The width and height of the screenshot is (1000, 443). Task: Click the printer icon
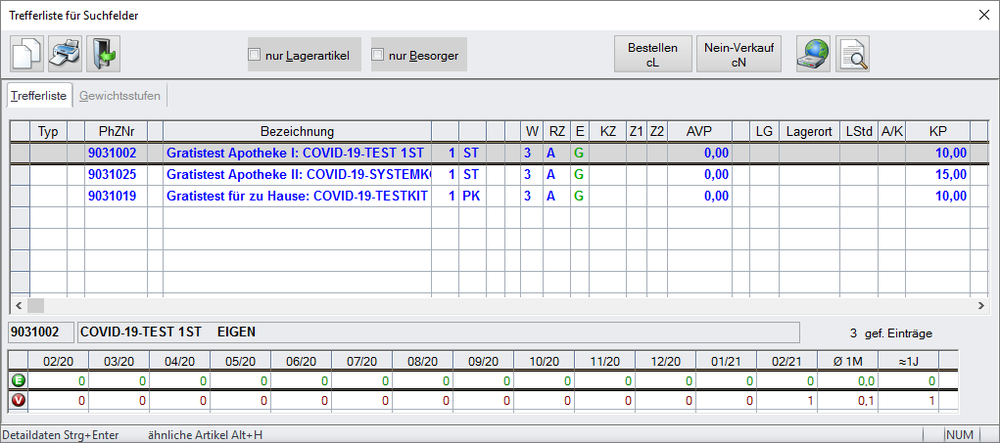pos(65,54)
